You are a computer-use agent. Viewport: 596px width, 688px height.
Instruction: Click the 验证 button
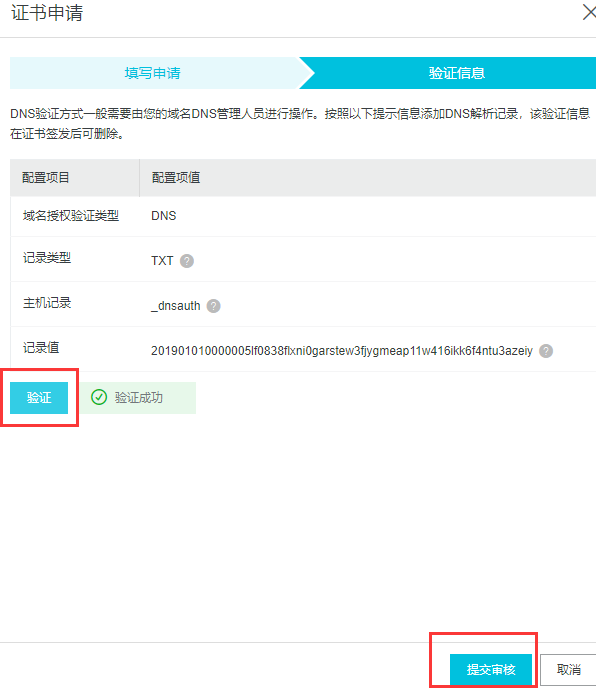(x=39, y=398)
